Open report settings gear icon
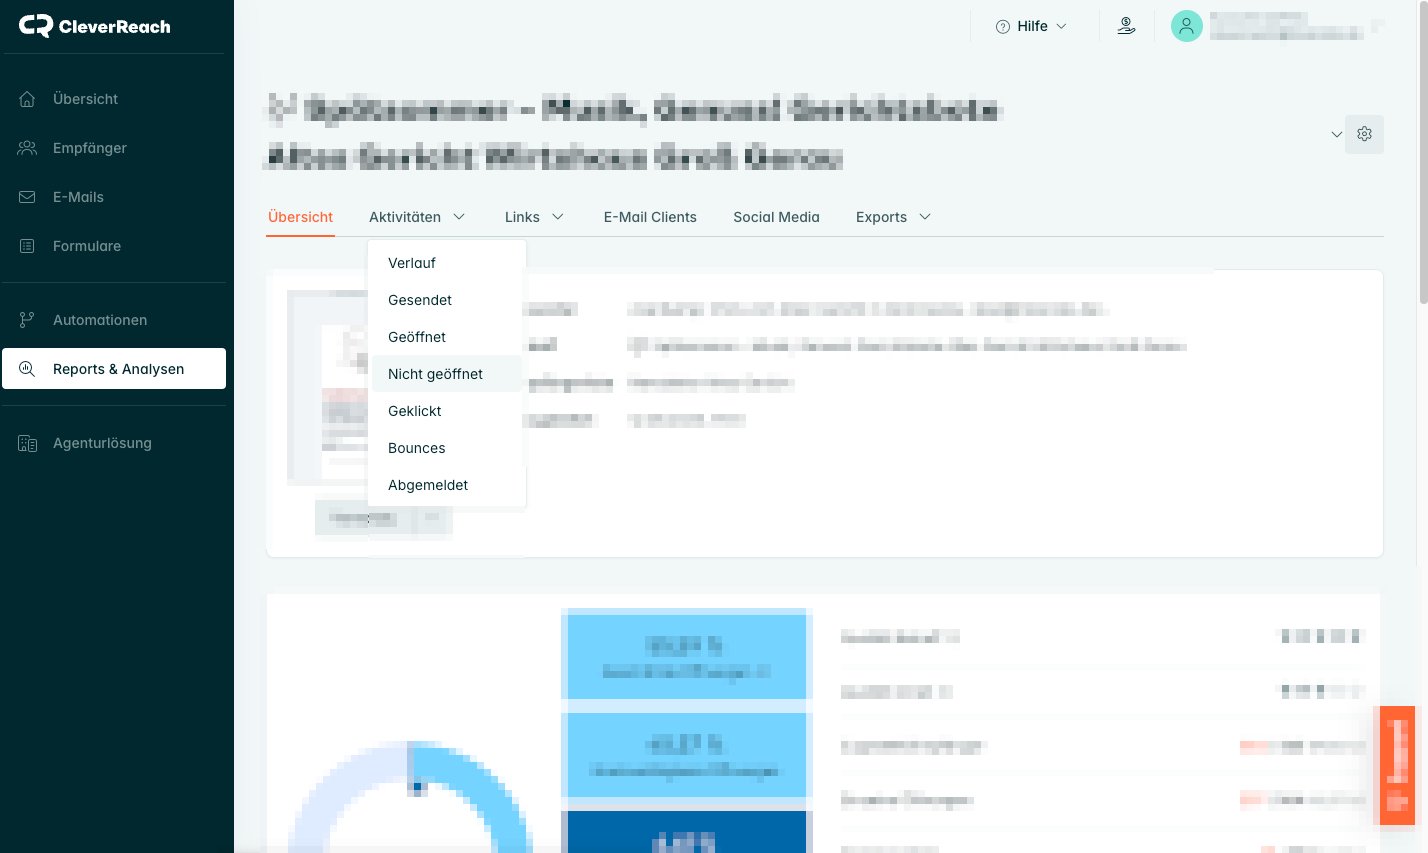 click(1364, 134)
